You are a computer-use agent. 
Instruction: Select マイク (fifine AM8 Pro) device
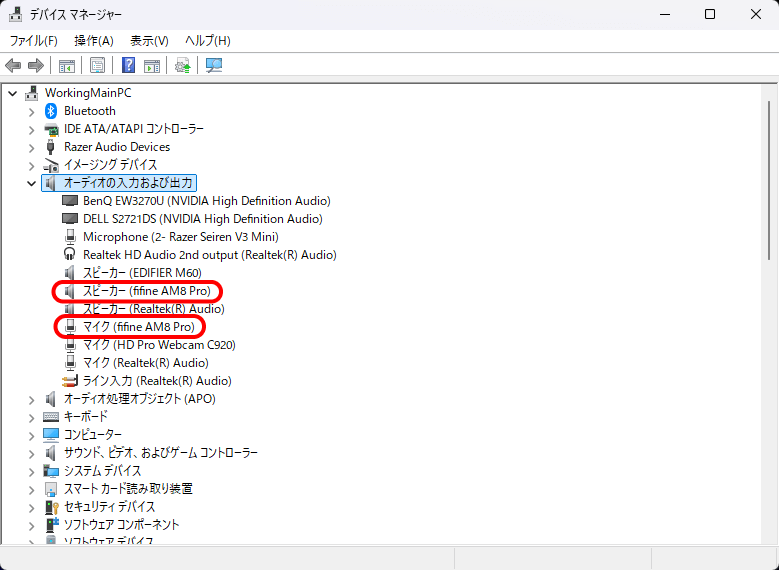(138, 327)
